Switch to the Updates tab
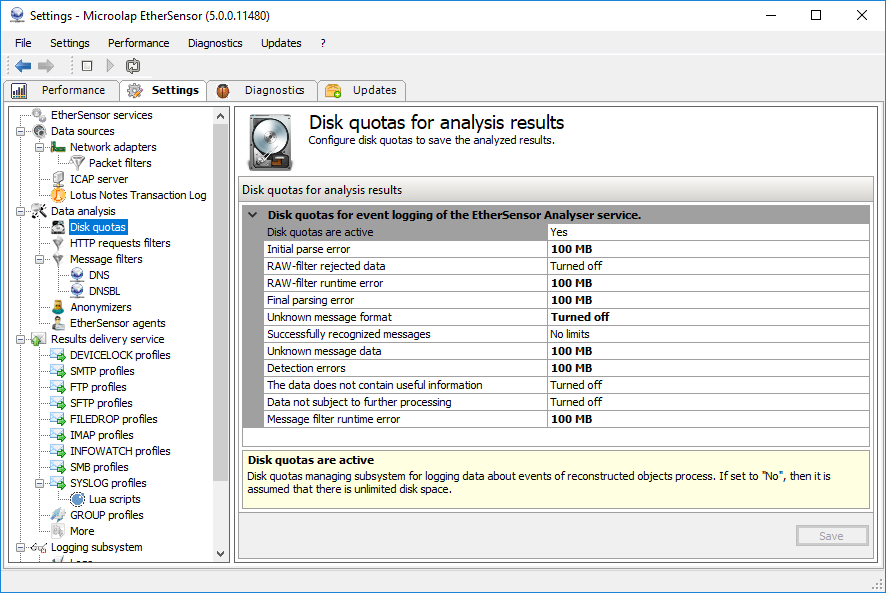Image resolution: width=886 pixels, height=593 pixels. 362,90
